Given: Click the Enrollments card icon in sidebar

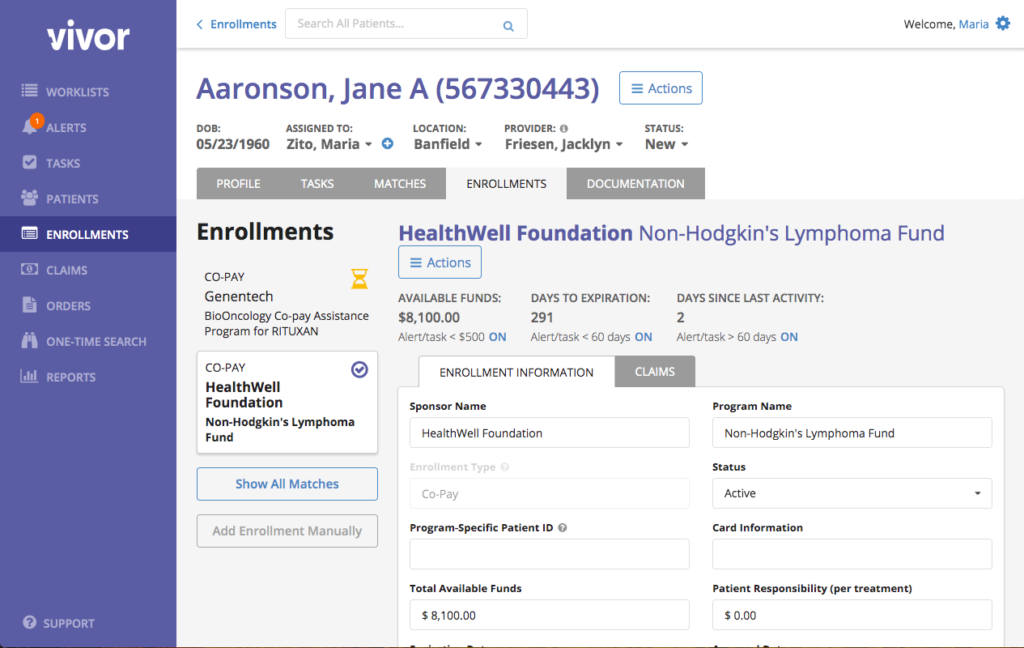Looking at the screenshot, I should pyautogui.click(x=29, y=233).
